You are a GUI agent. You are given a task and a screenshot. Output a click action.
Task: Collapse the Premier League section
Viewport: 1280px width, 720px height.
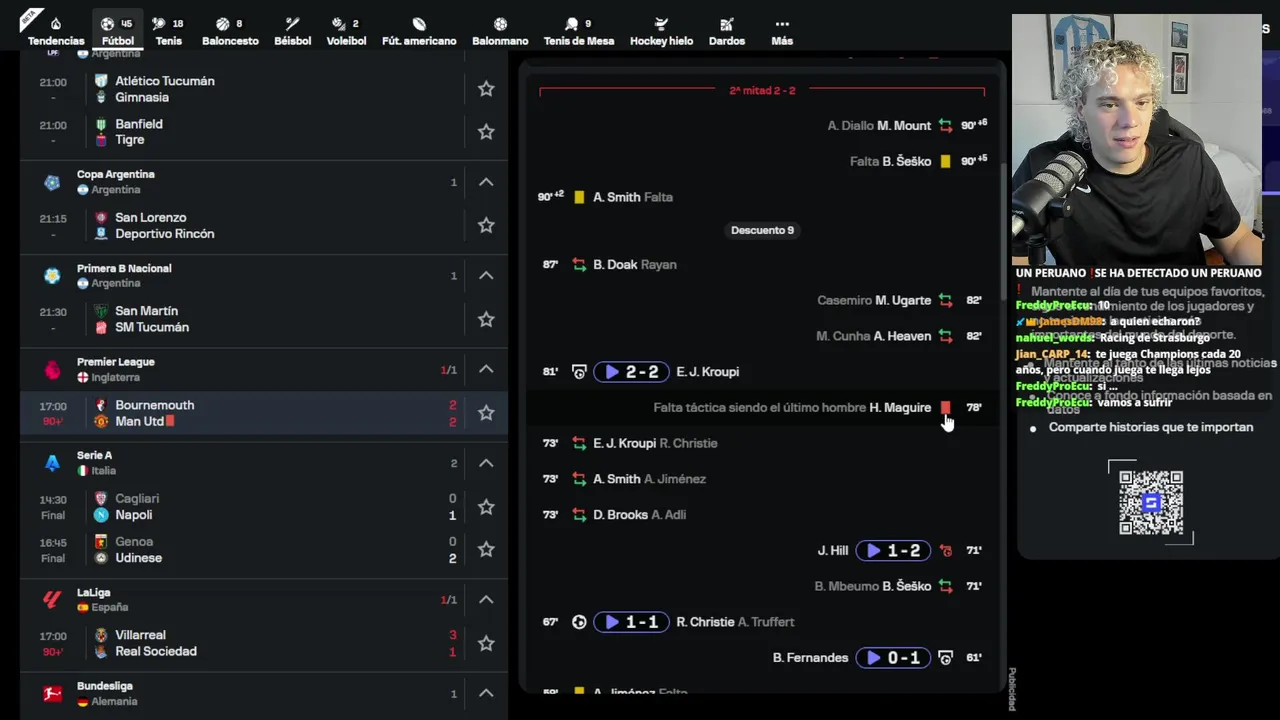point(486,370)
